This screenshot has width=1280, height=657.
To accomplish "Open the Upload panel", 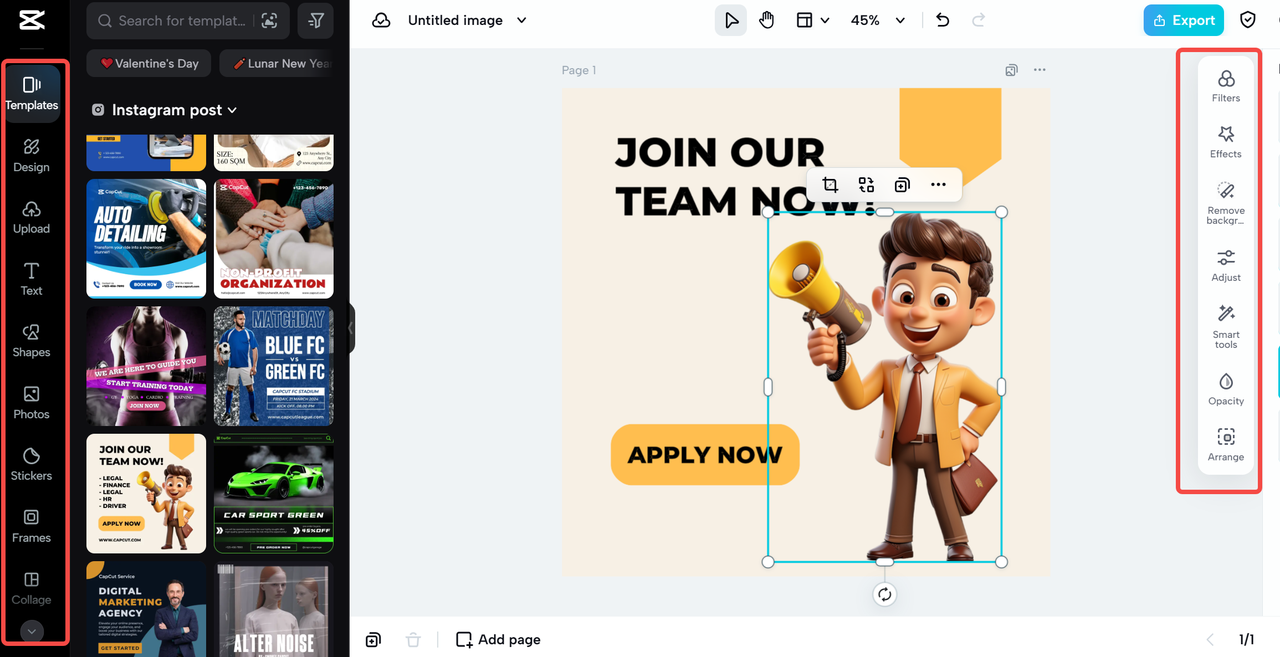I will click(x=32, y=217).
